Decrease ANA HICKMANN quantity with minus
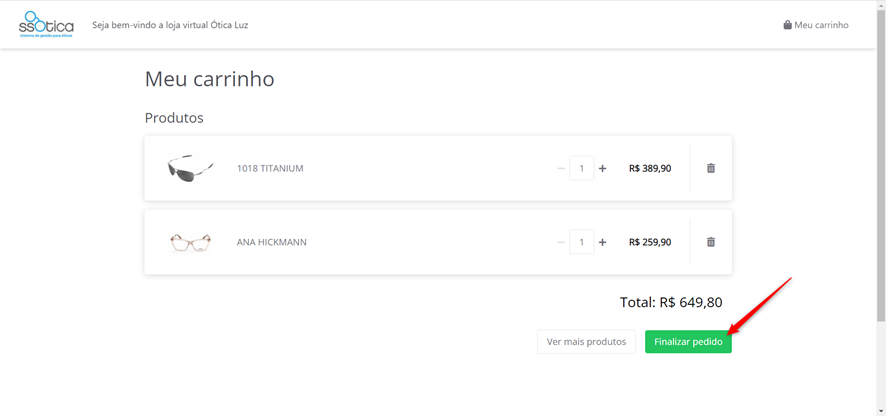This screenshot has width=886, height=416. pyautogui.click(x=561, y=242)
